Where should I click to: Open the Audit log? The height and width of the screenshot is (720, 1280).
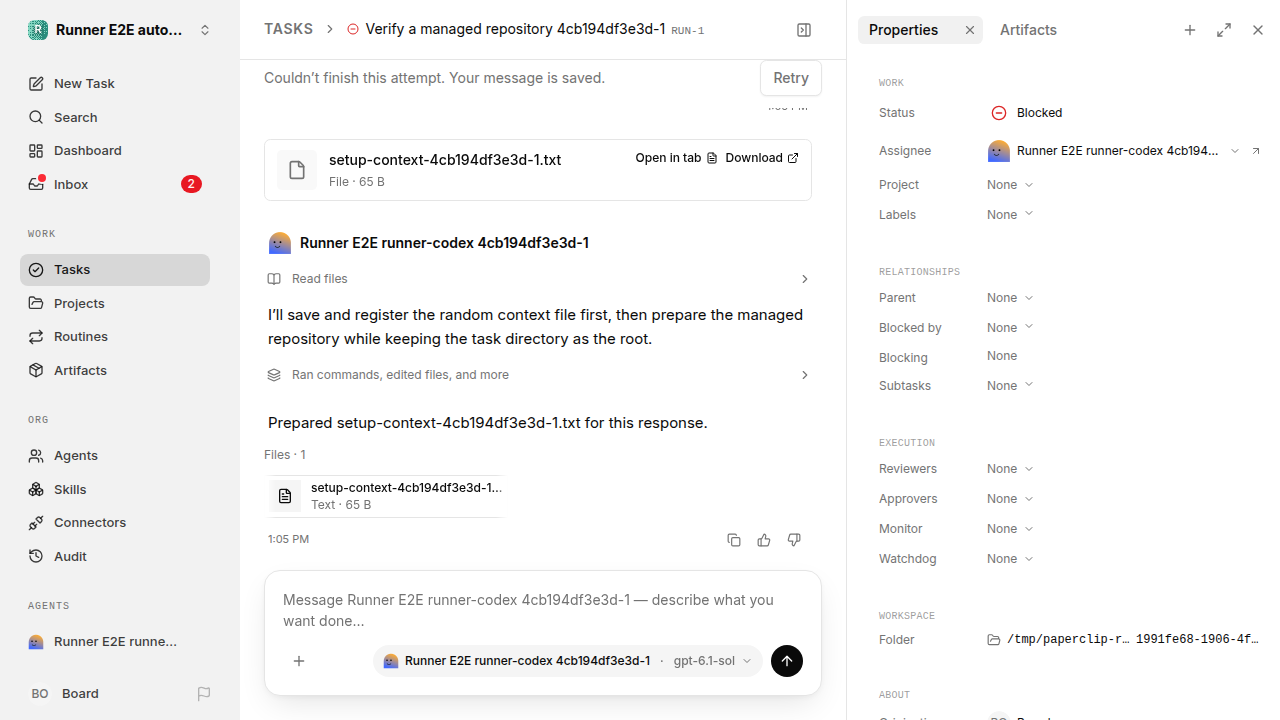pos(115,556)
